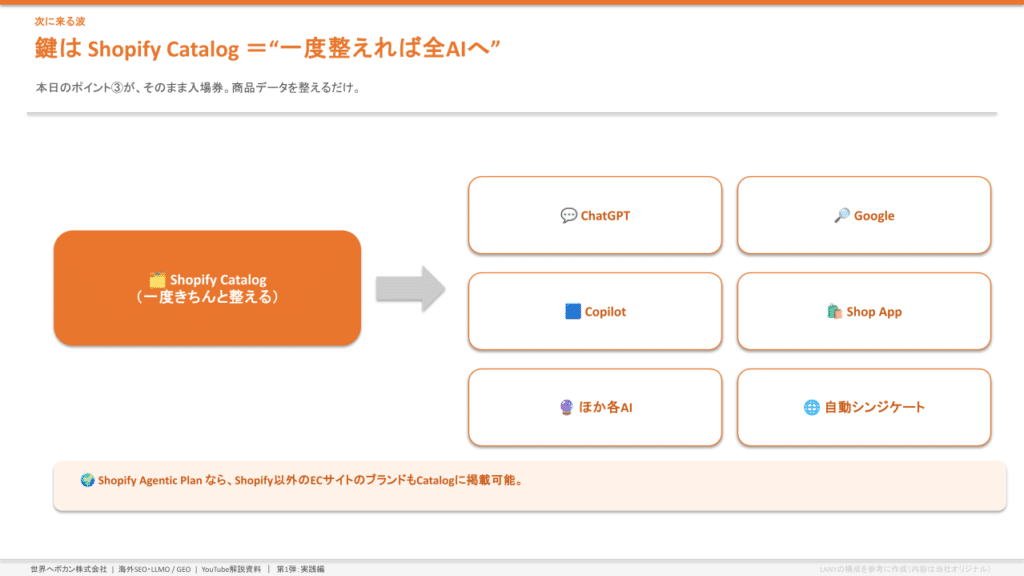Select the ChatGPT card

click(595, 215)
